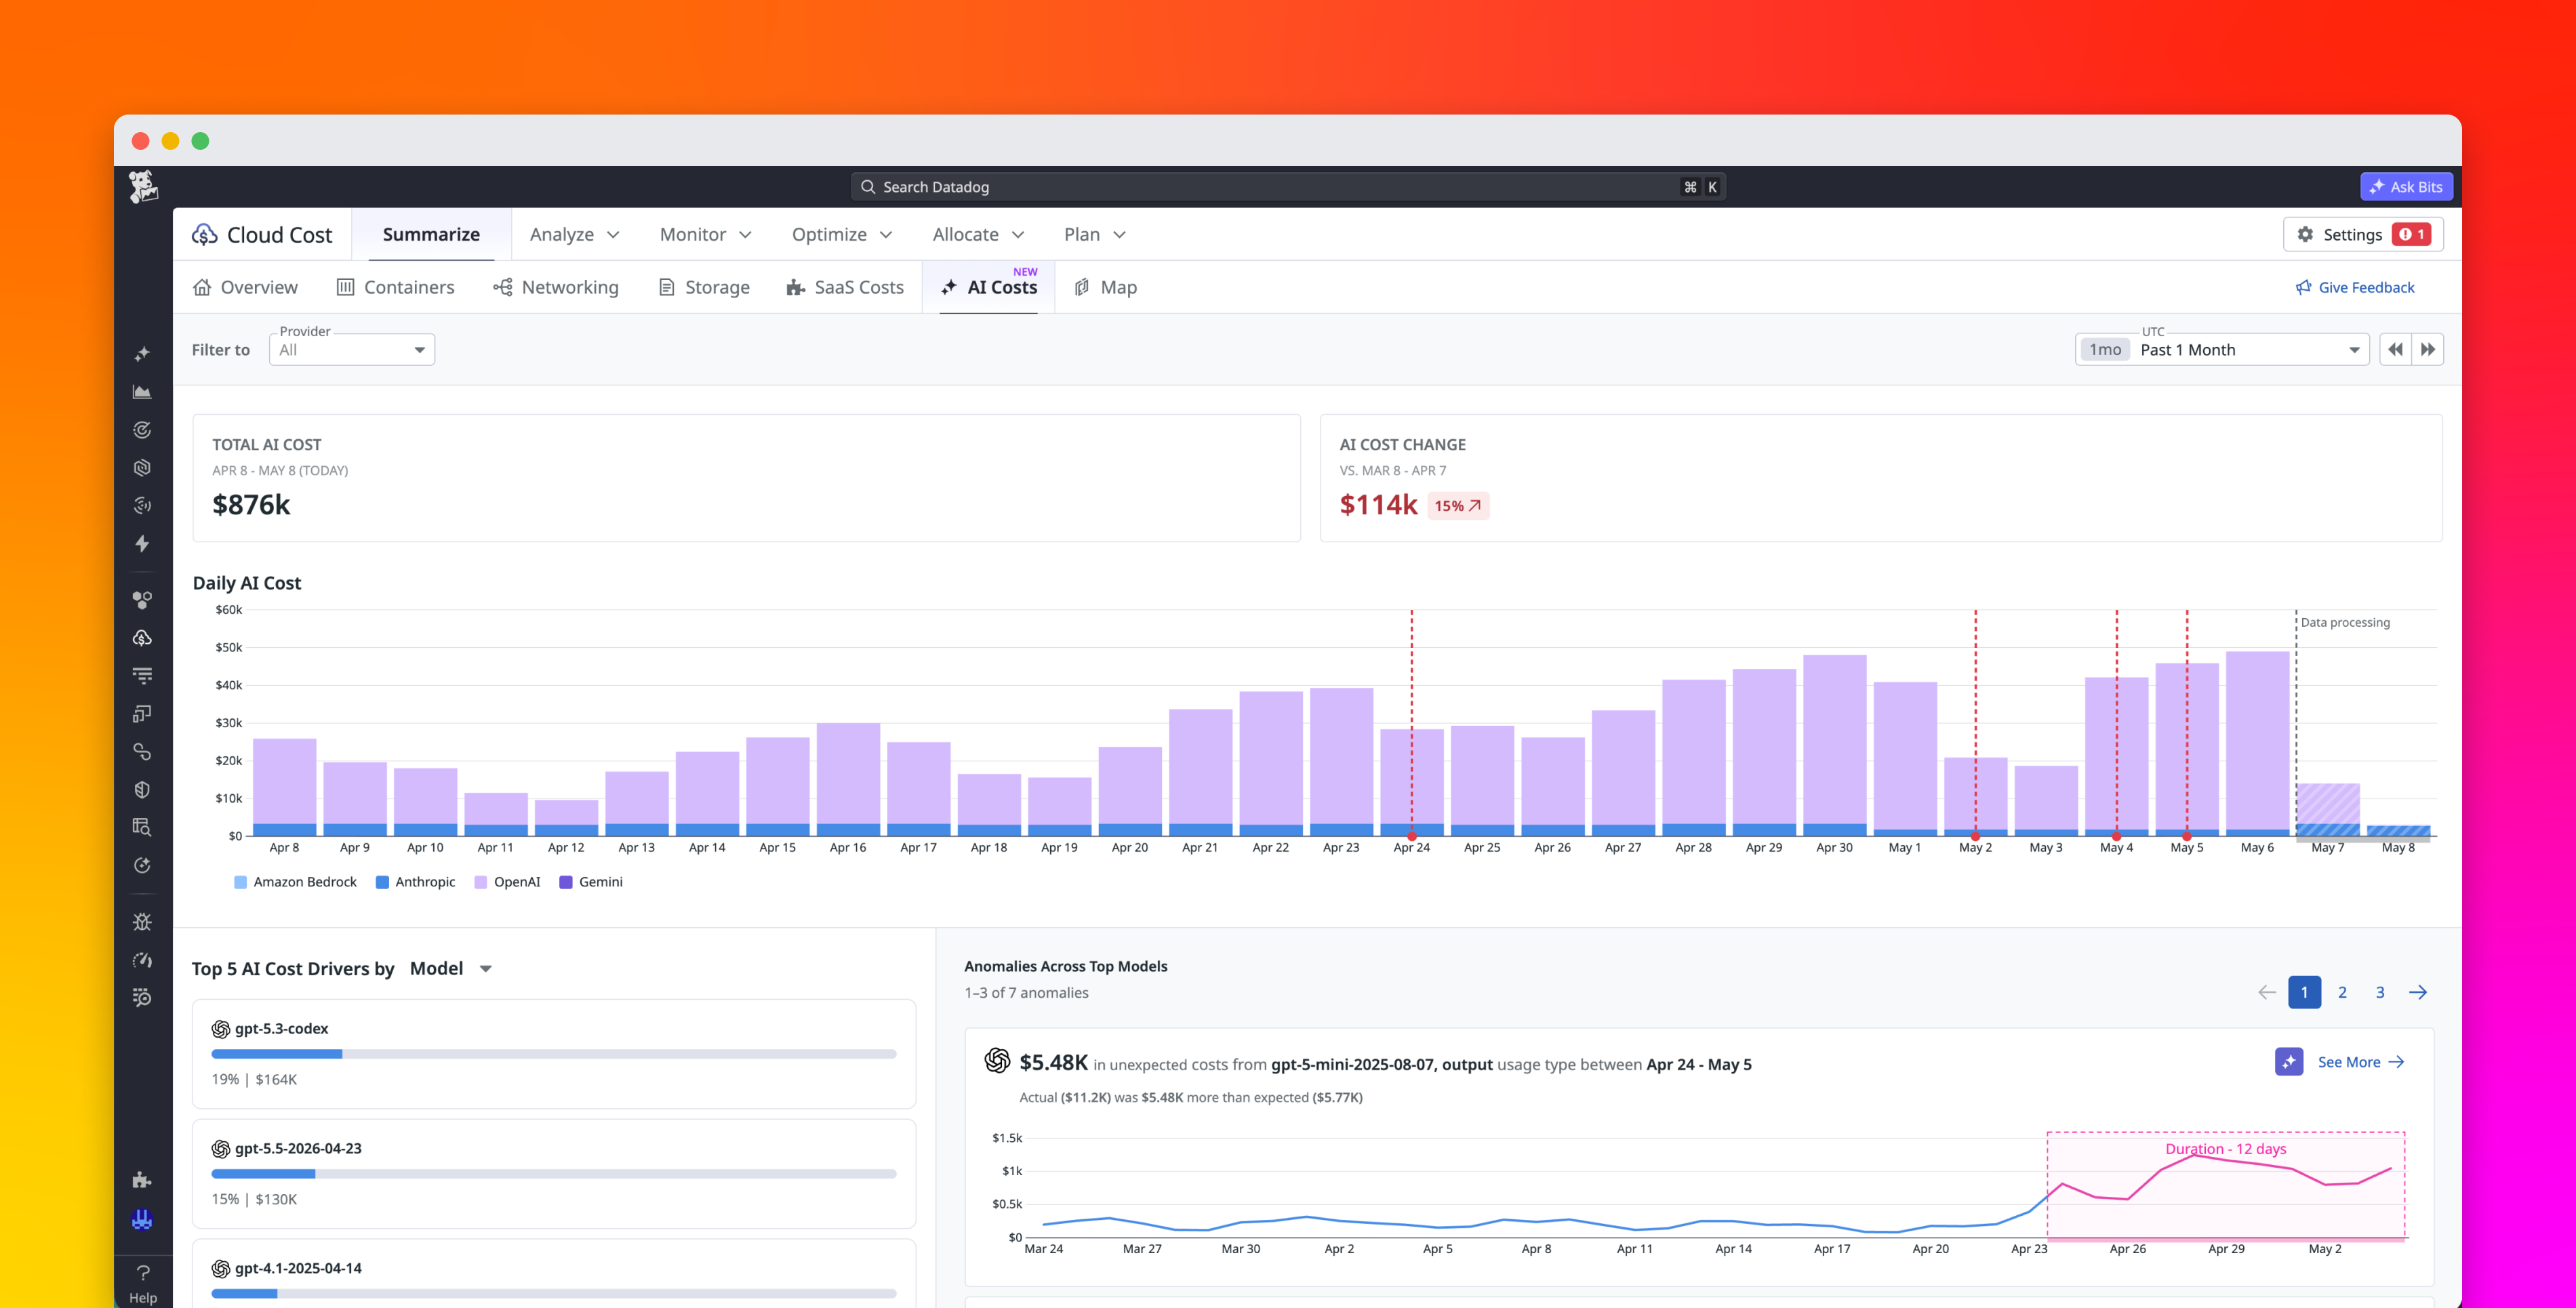Open the bug icon in sidebar
The image size is (2576, 1308).
coord(142,922)
